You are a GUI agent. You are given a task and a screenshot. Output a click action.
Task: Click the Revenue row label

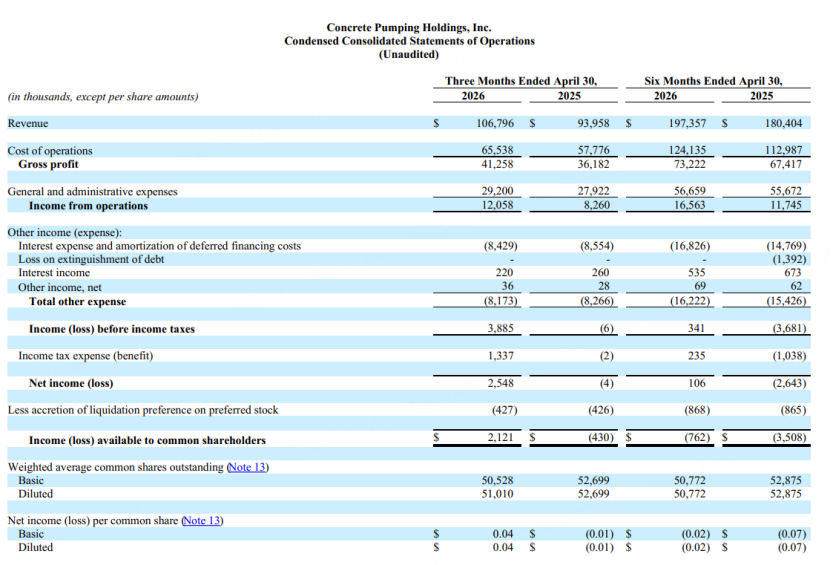coord(28,123)
